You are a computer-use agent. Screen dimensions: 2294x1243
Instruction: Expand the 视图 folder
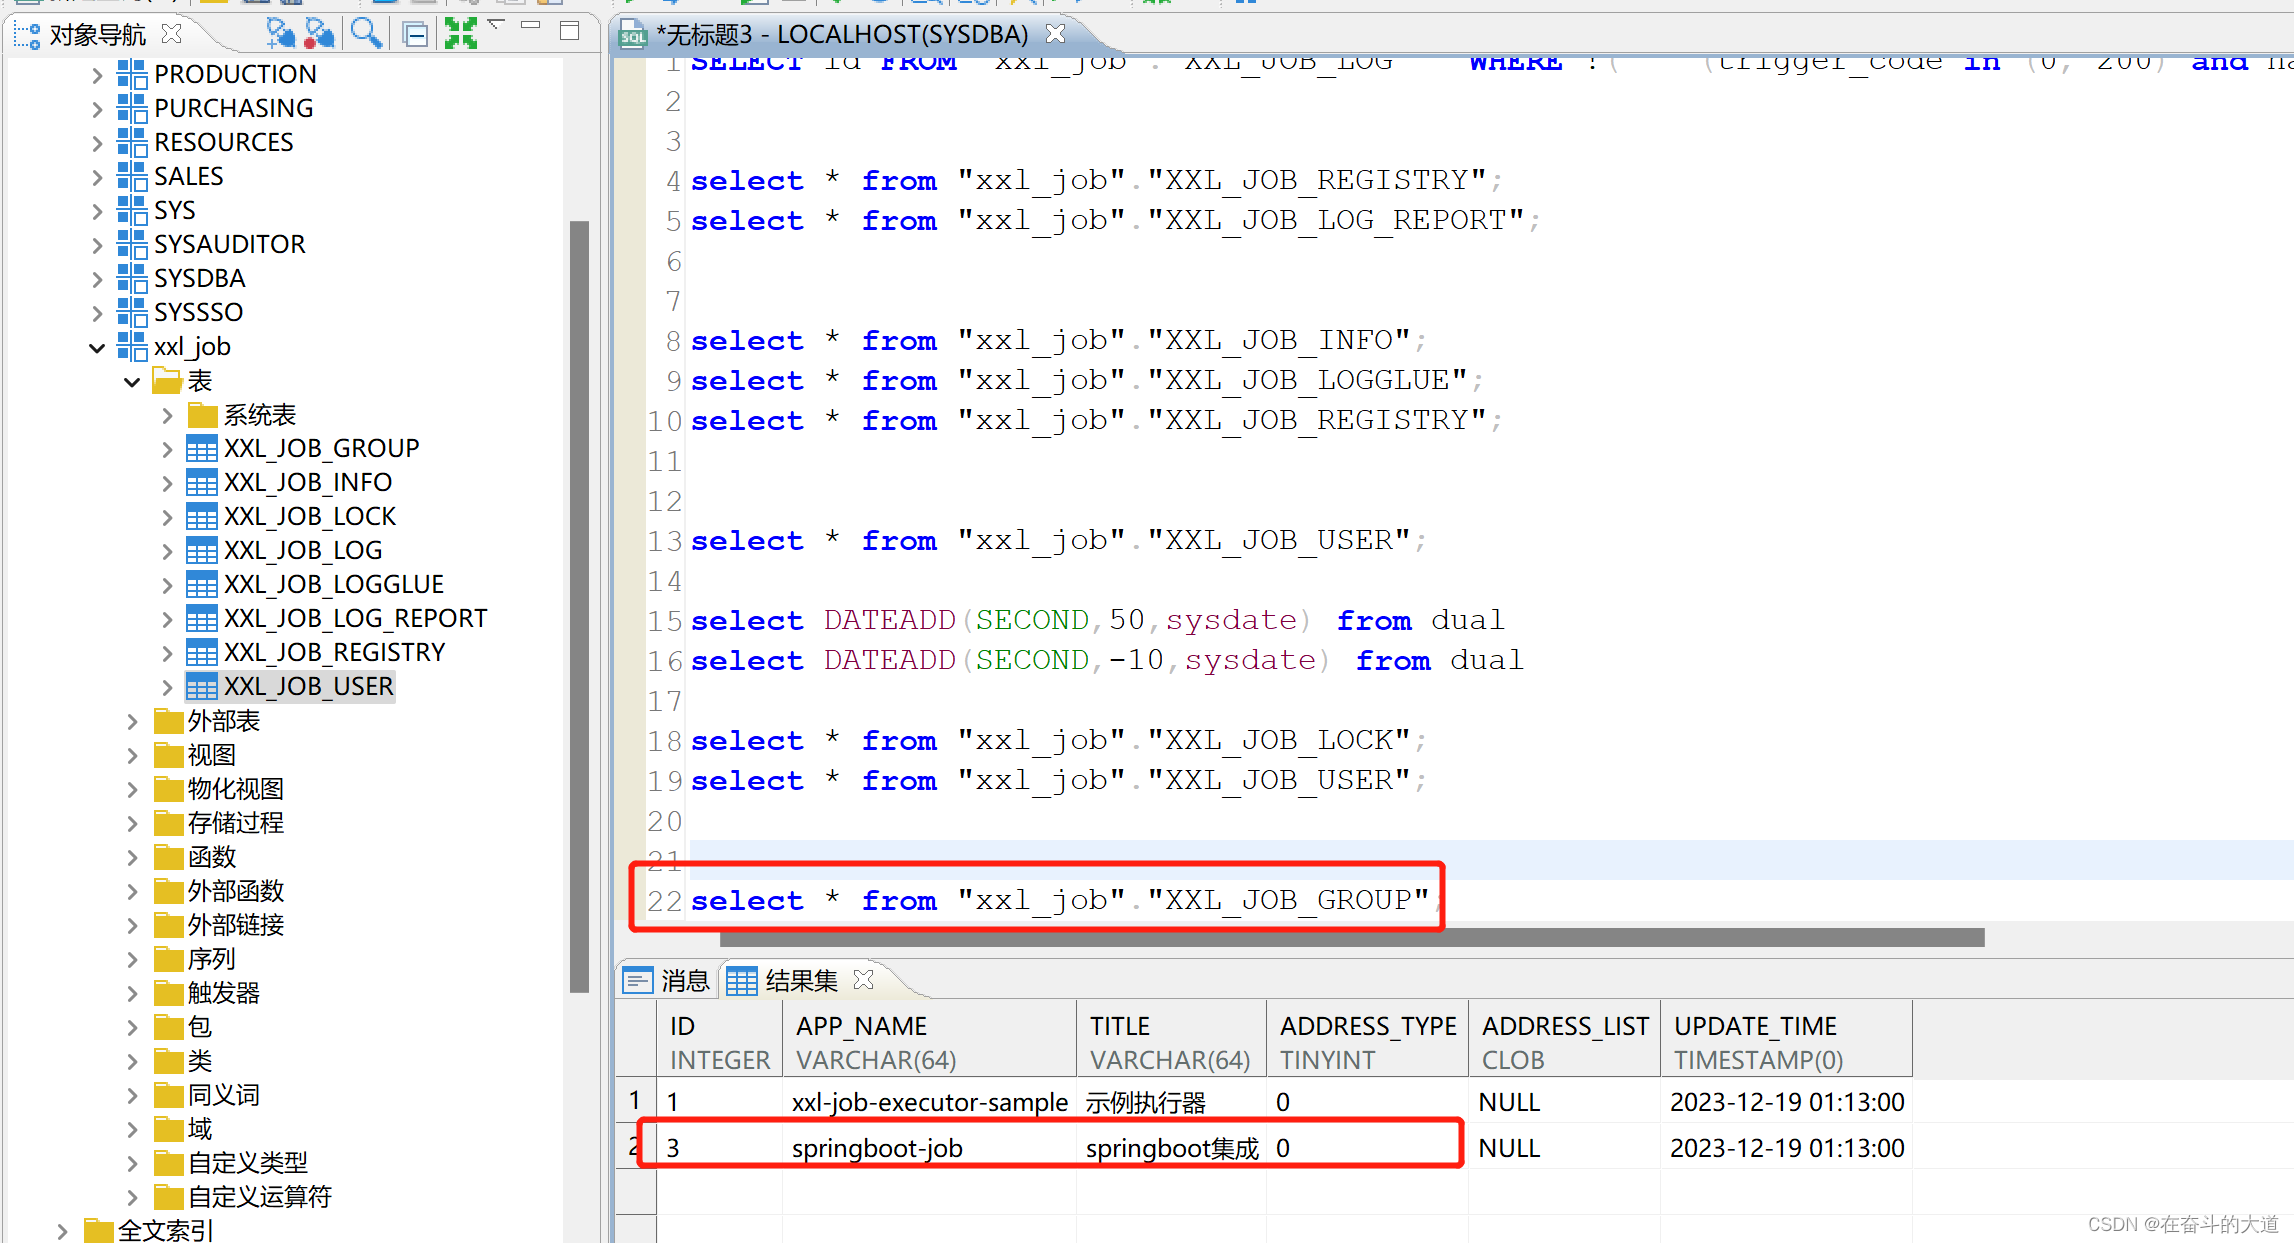[x=132, y=756]
